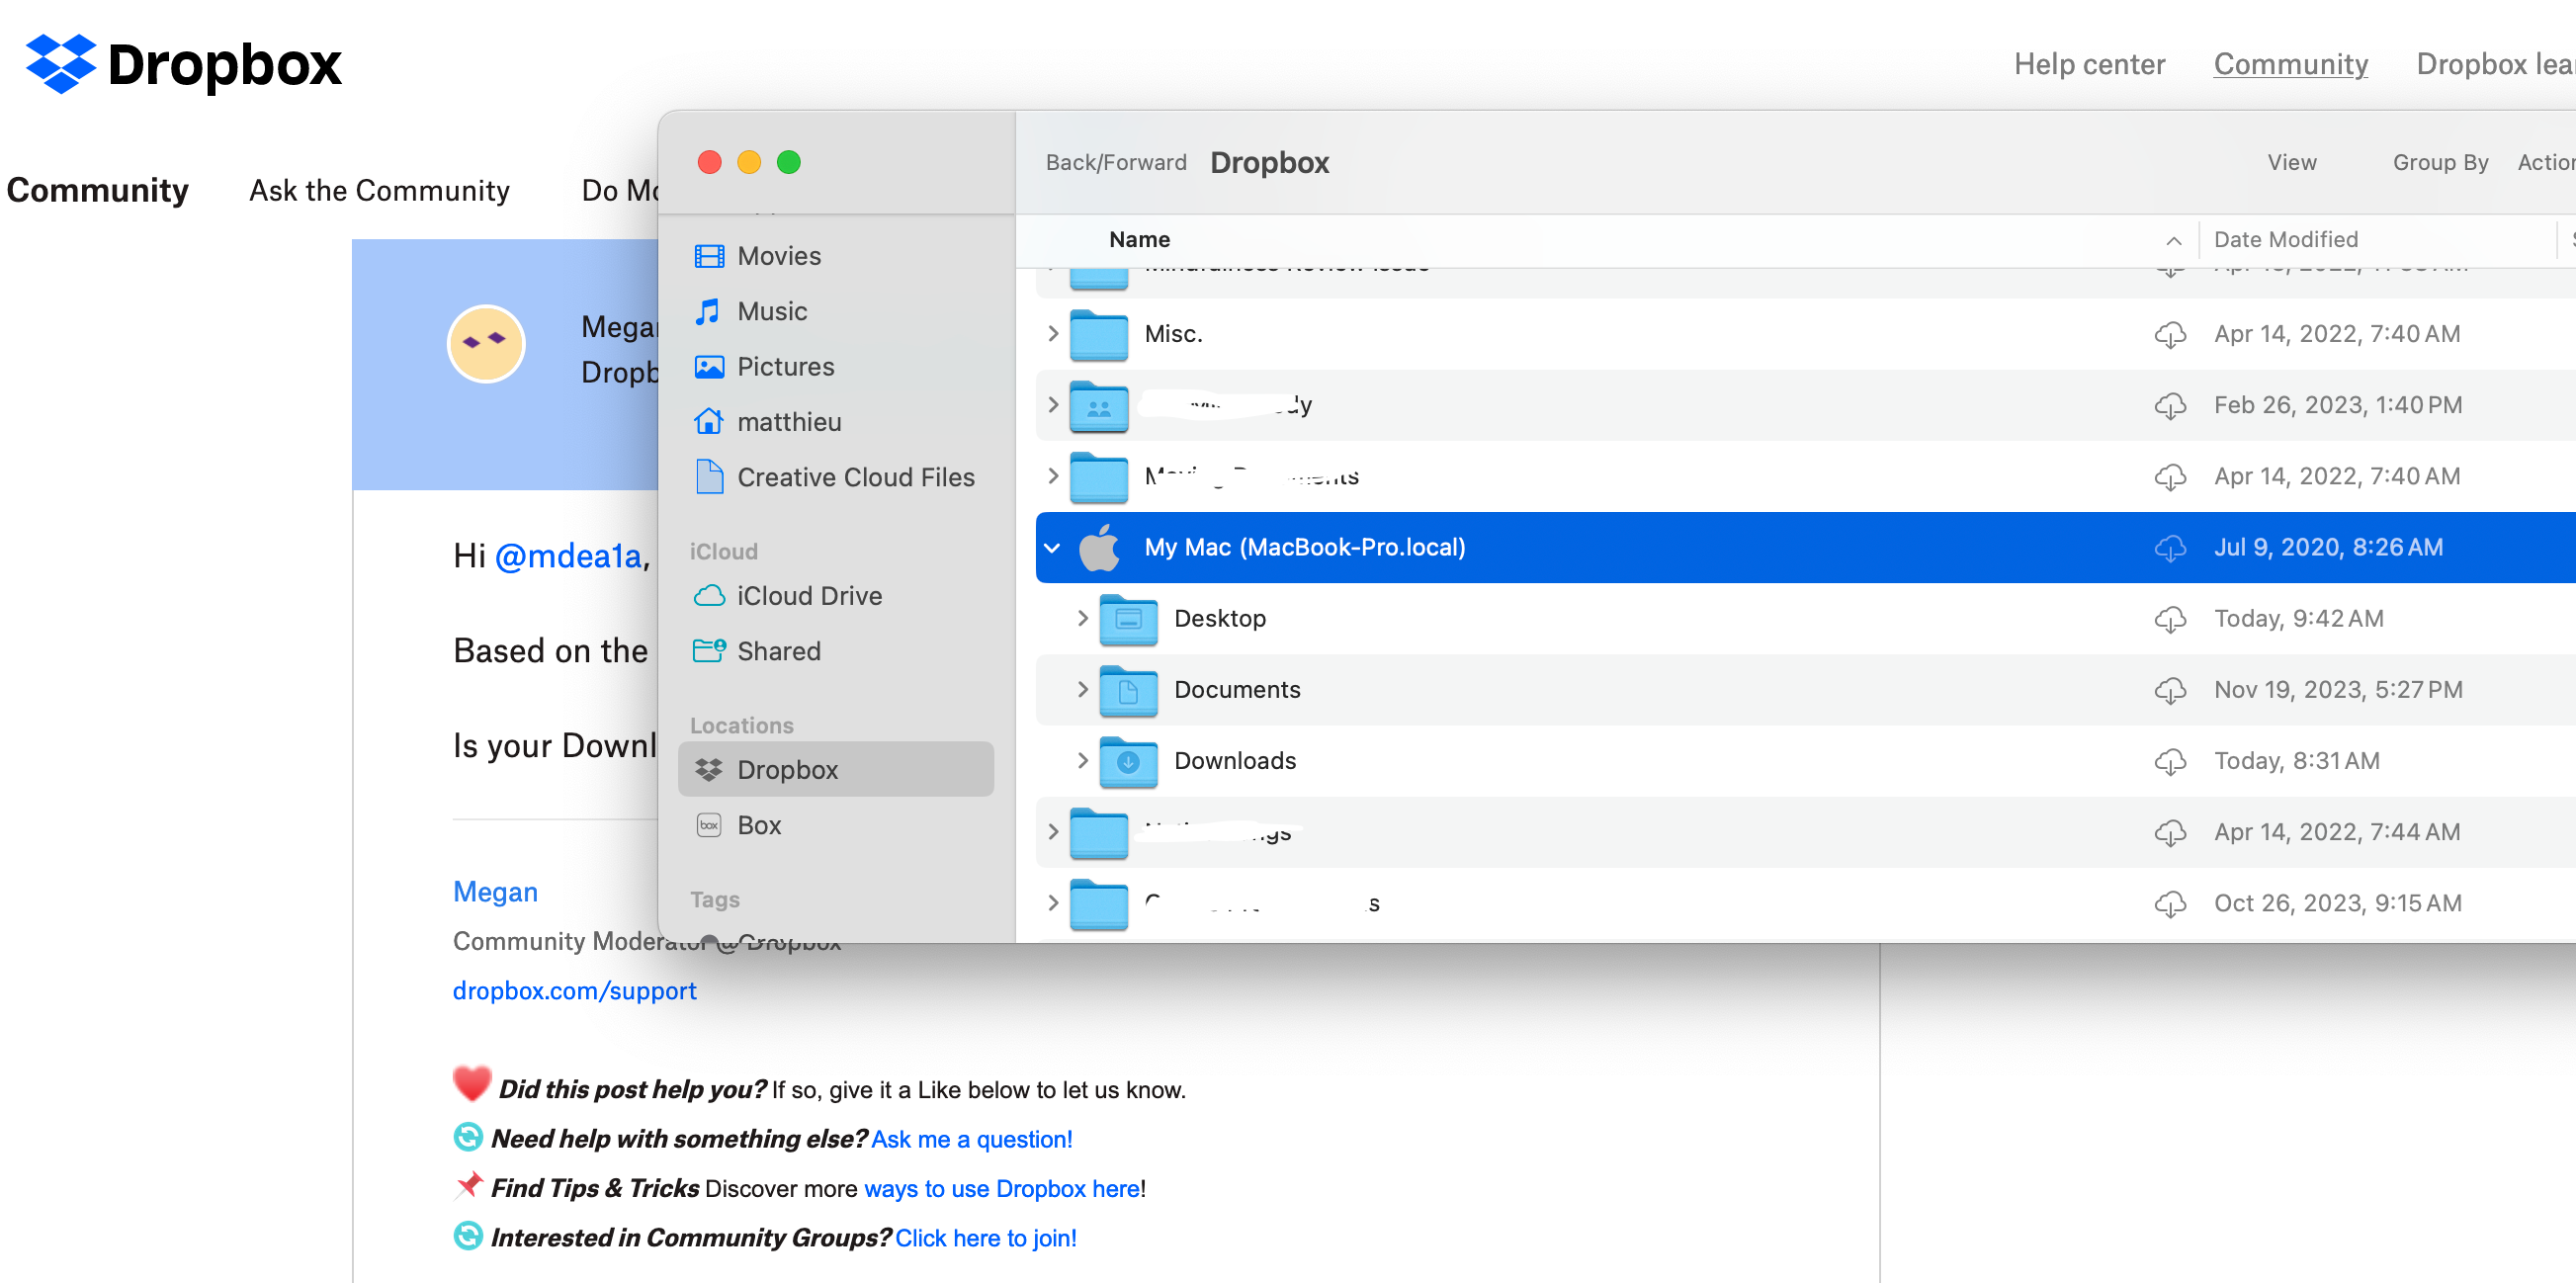Select Dropbox under Locations
The image size is (2576, 1283).
[836, 769]
